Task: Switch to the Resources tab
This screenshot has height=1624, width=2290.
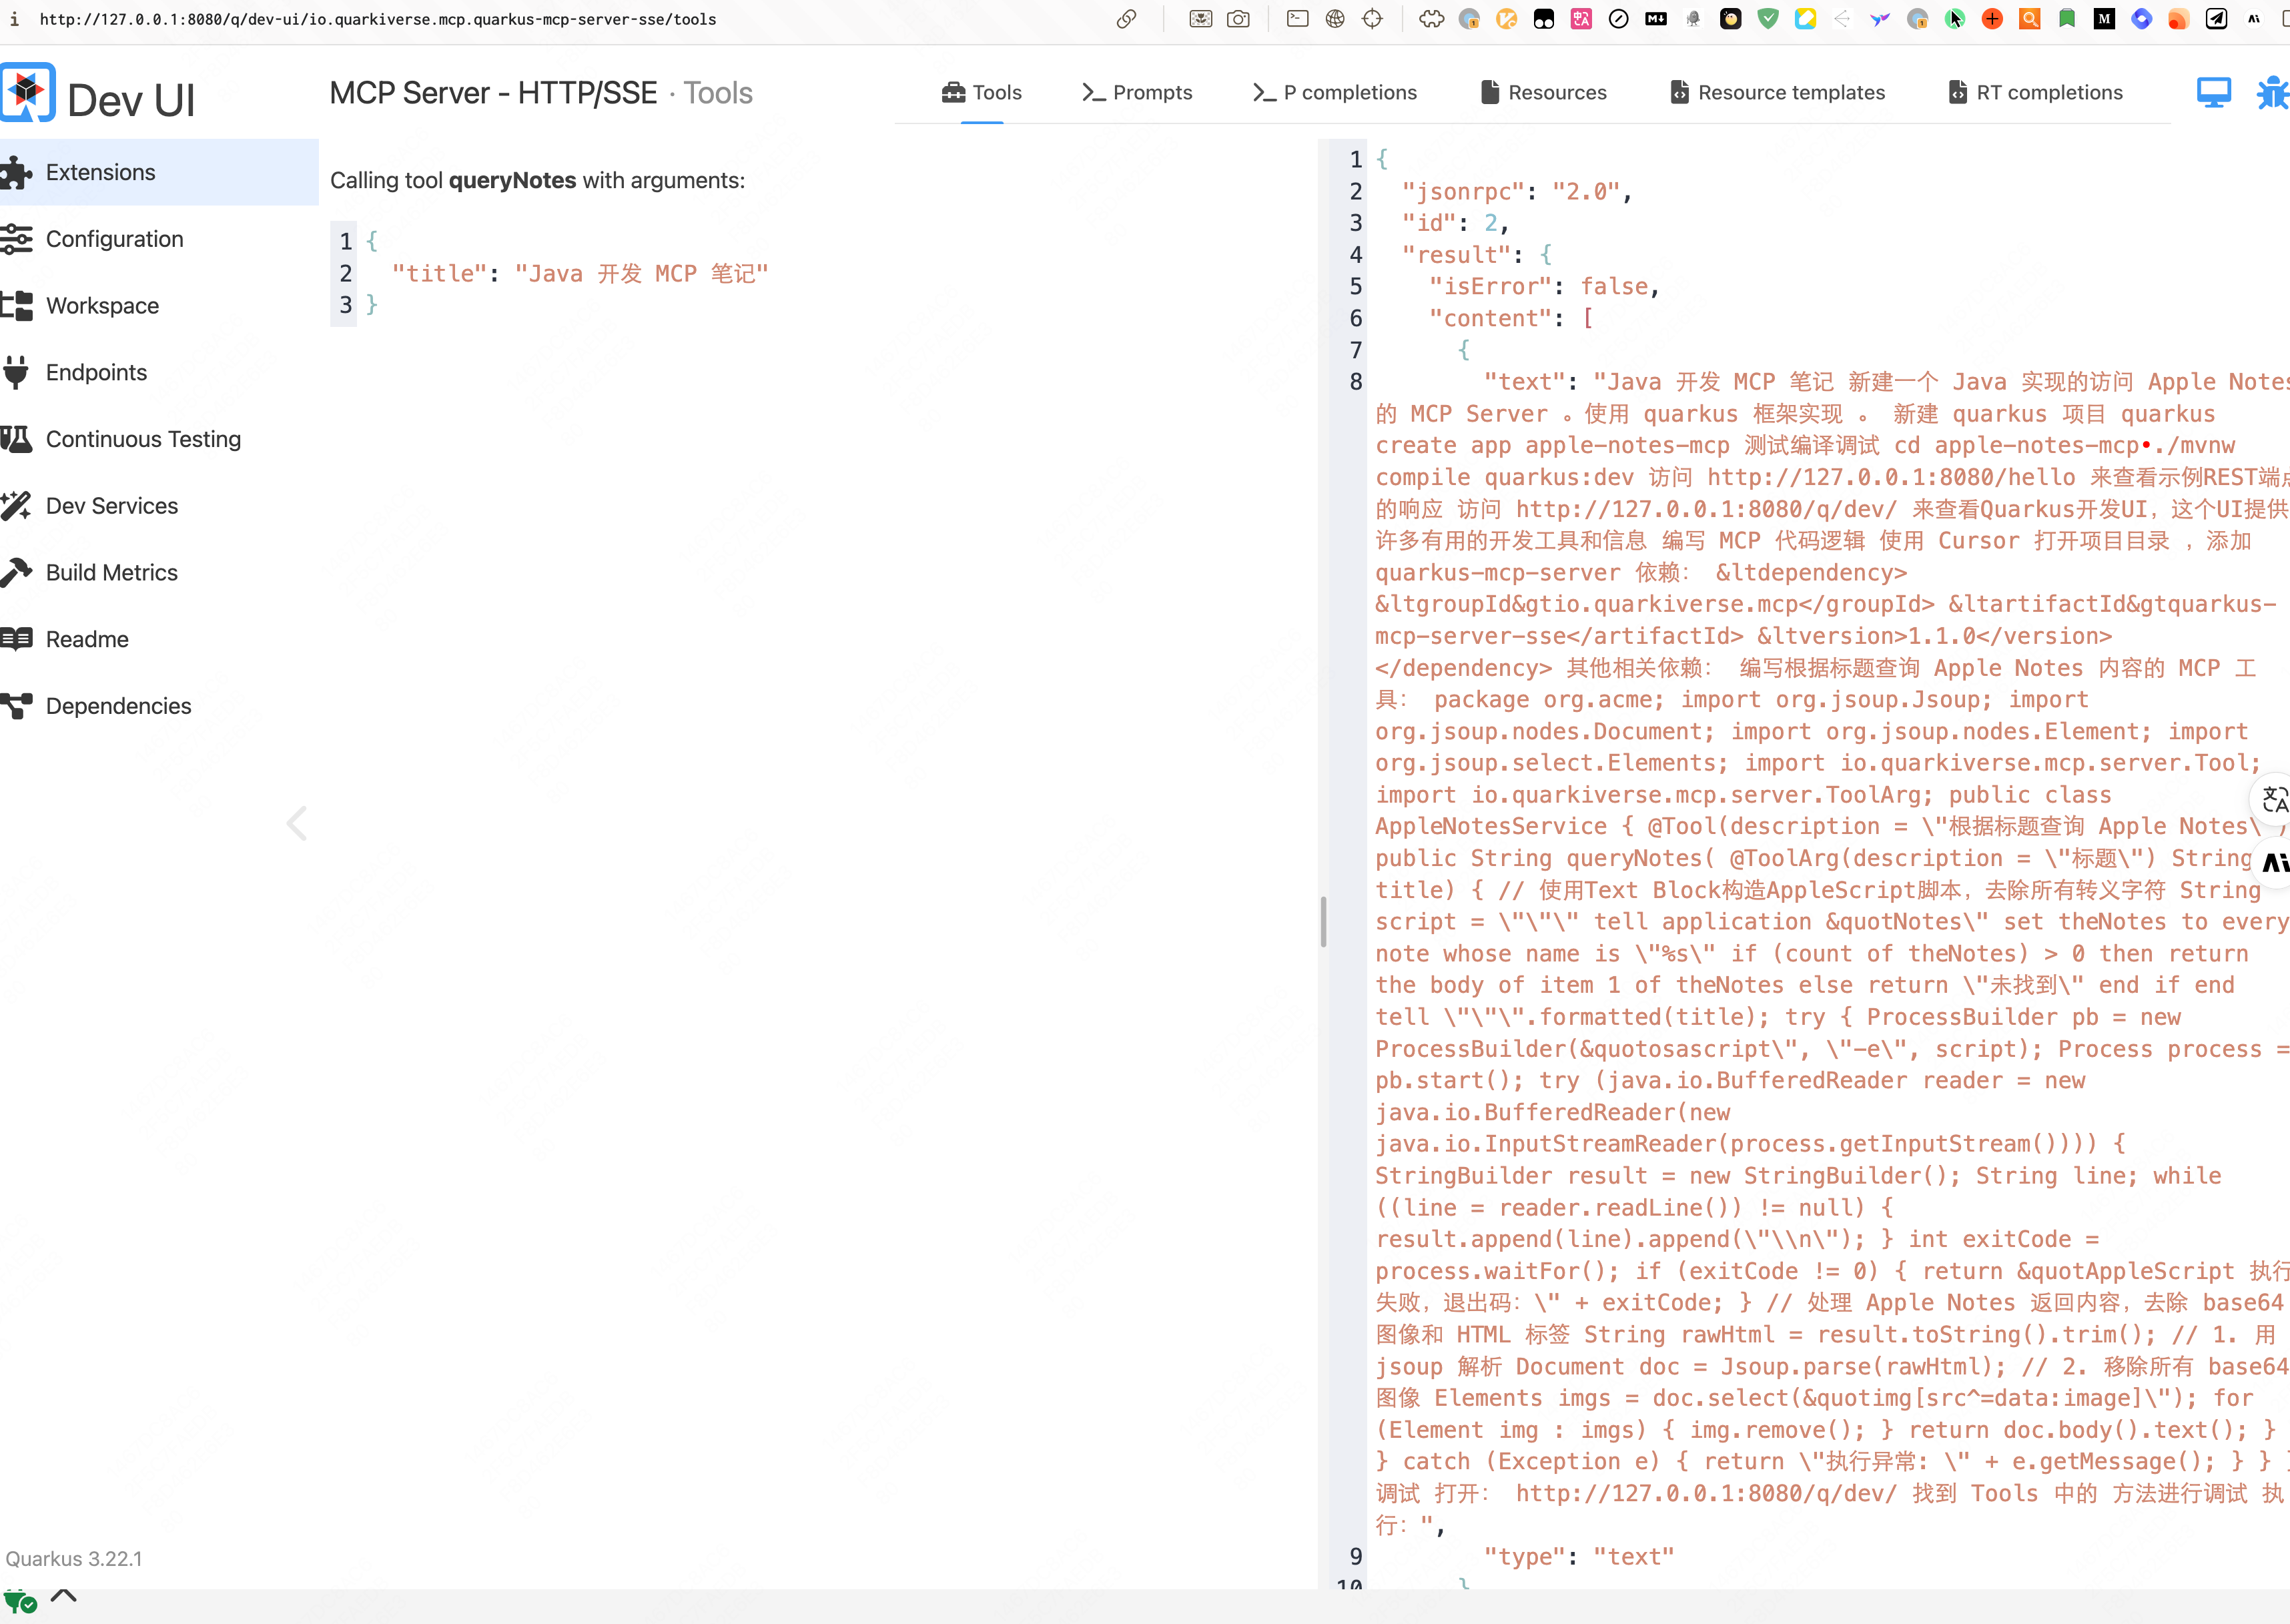Action: 1543,92
